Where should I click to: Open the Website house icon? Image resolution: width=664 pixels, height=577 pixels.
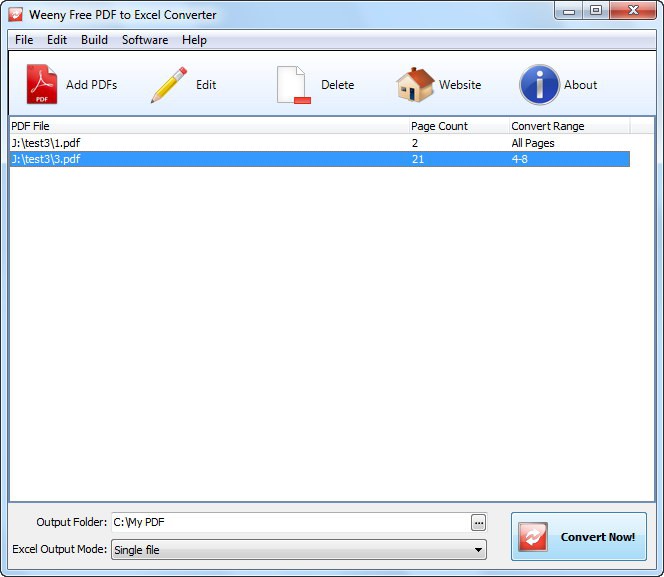click(x=415, y=84)
